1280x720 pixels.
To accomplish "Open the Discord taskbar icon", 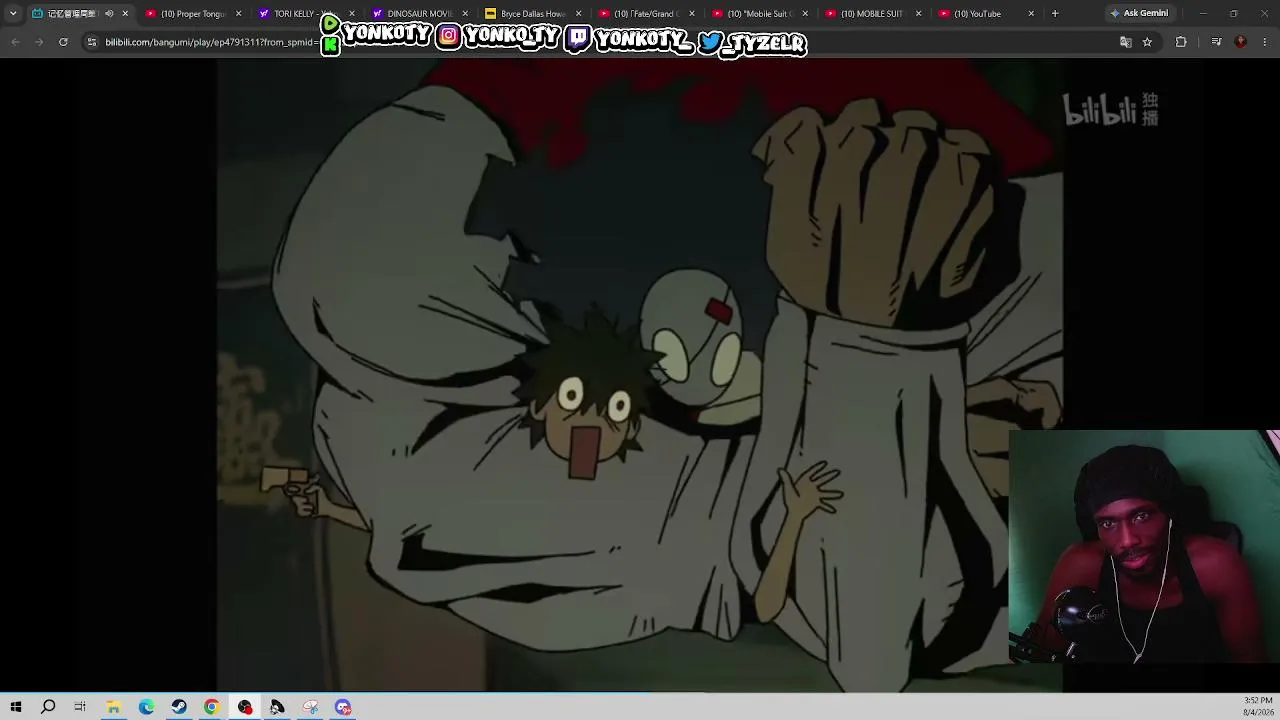I will click(x=343, y=707).
